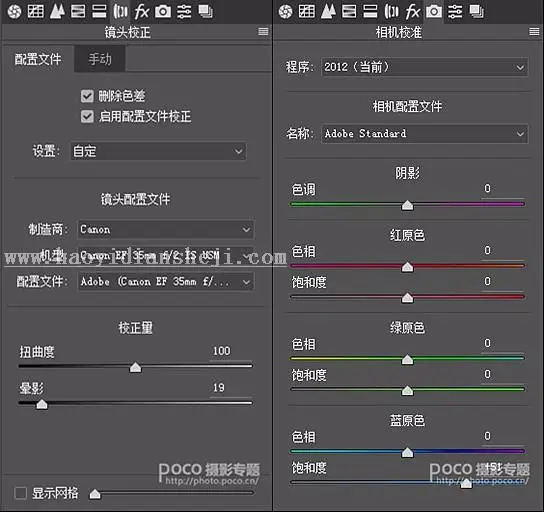The image size is (545, 512).
Task: Expand the 名称 dropdown showing Adobe Standard
Action: pyautogui.click(x=424, y=133)
